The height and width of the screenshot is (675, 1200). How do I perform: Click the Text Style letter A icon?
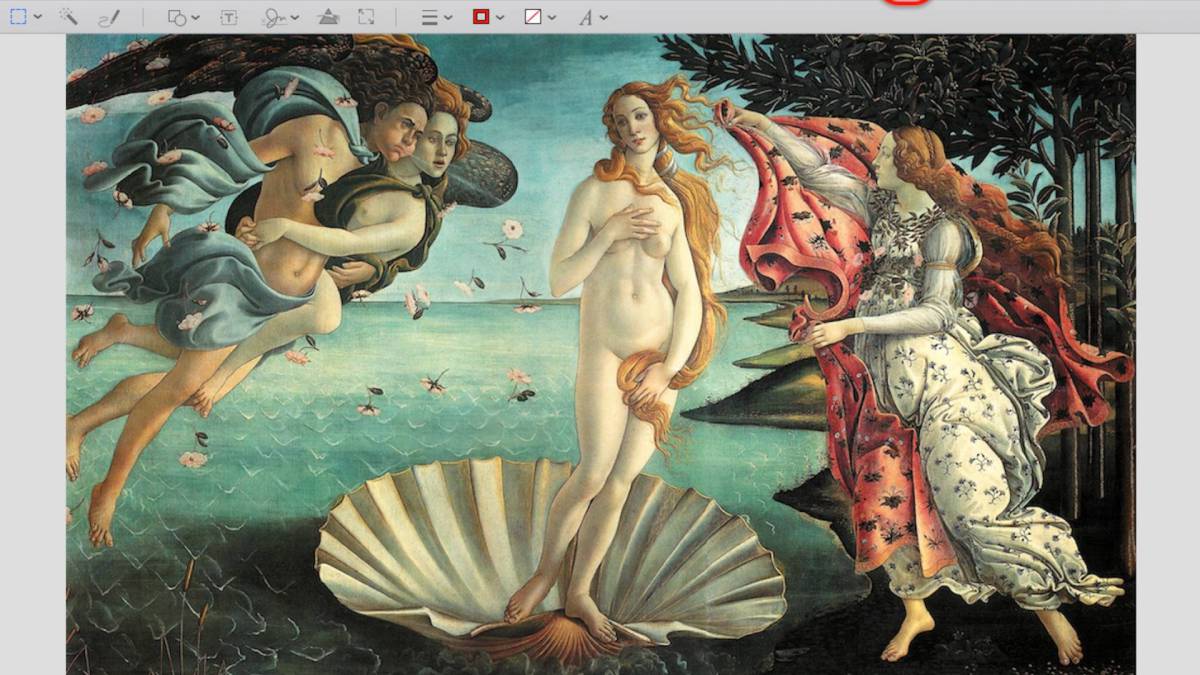585,17
